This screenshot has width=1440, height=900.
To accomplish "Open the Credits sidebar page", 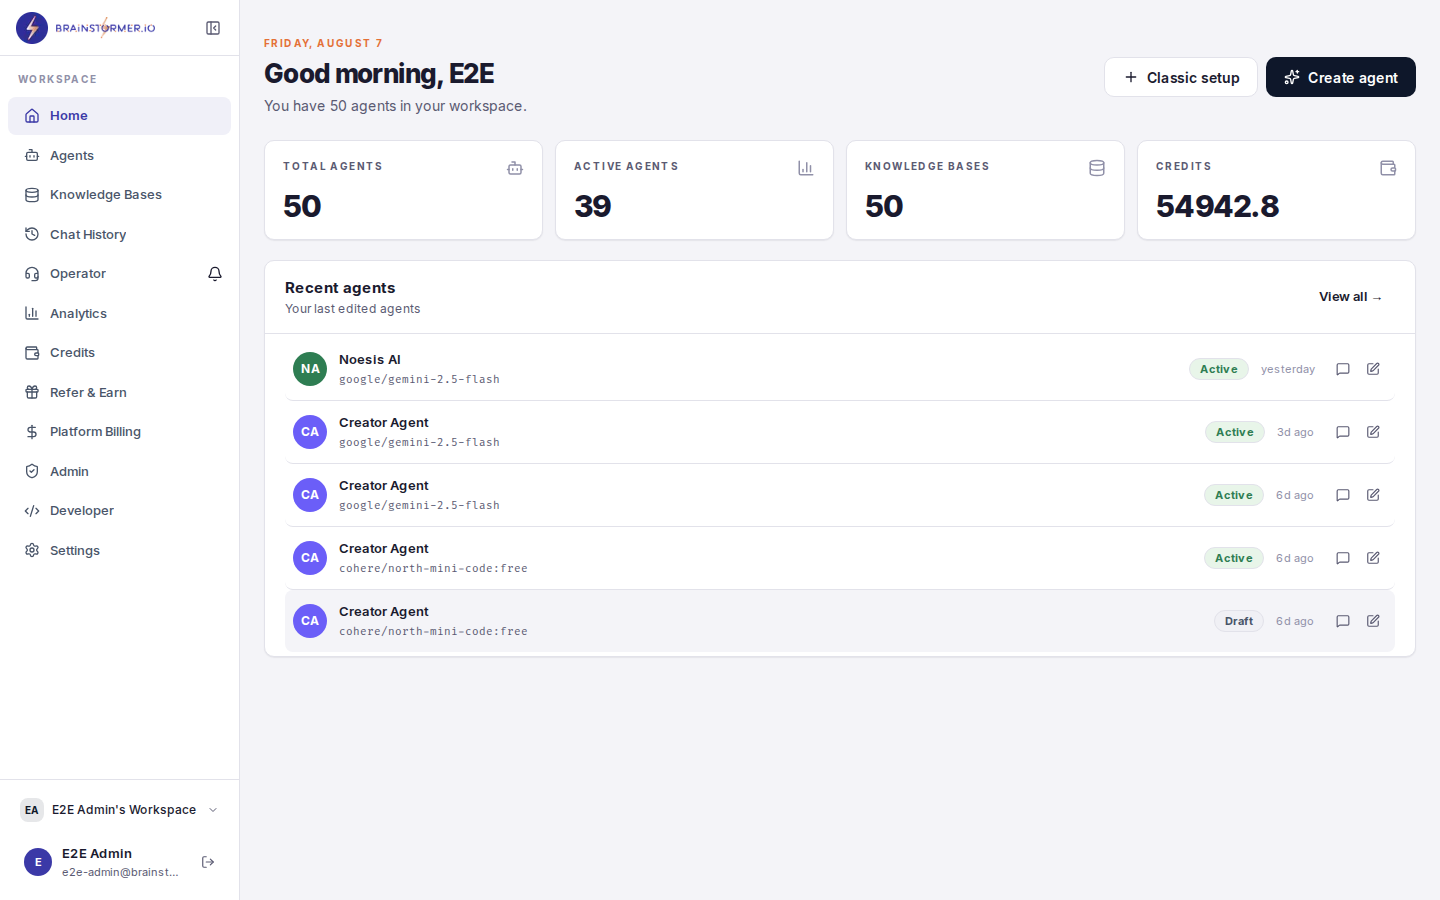I will tap(120, 353).
